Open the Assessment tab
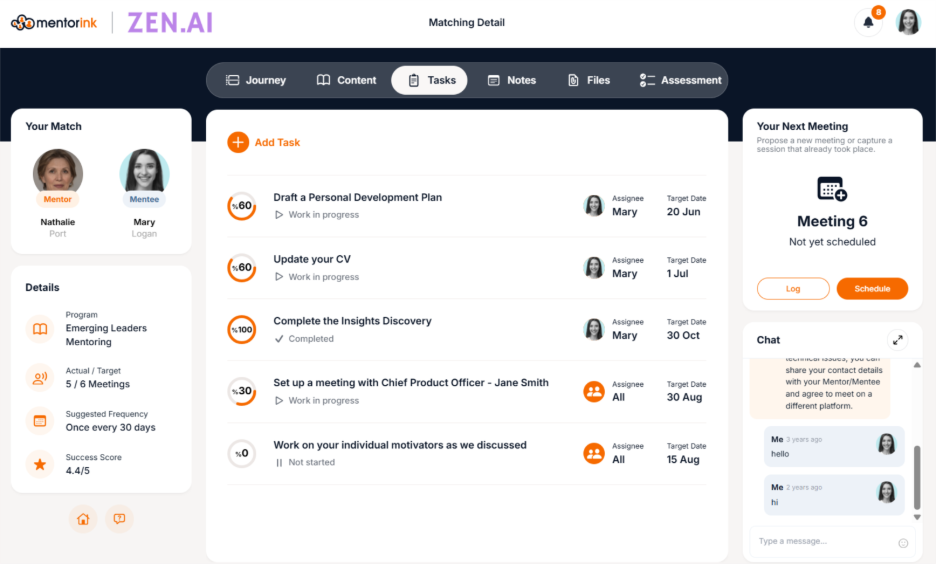Image resolution: width=936 pixels, height=564 pixels. click(680, 80)
